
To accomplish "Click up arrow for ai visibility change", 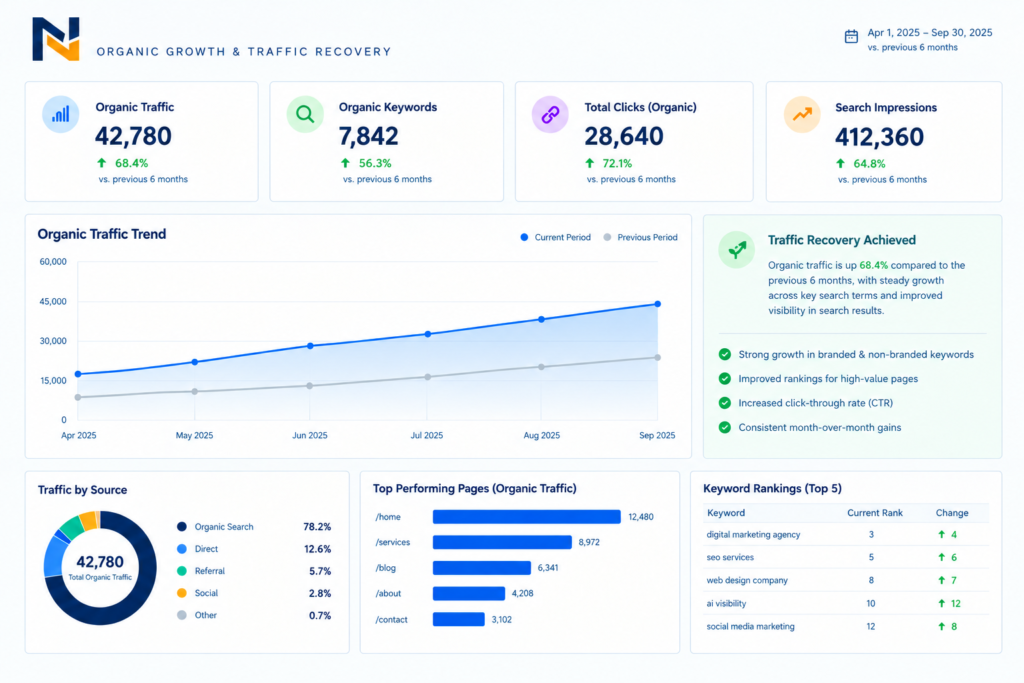I will (x=941, y=603).
